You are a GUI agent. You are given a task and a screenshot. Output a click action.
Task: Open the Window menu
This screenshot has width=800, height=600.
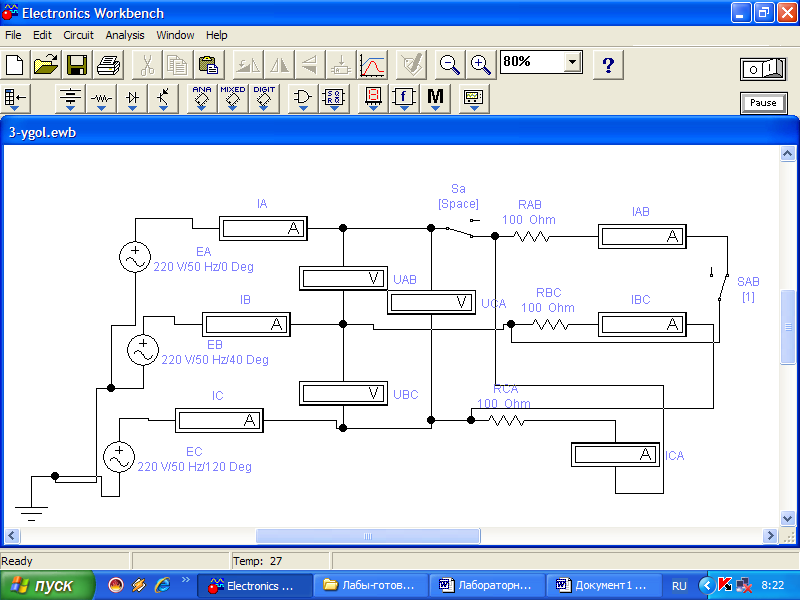(x=175, y=35)
